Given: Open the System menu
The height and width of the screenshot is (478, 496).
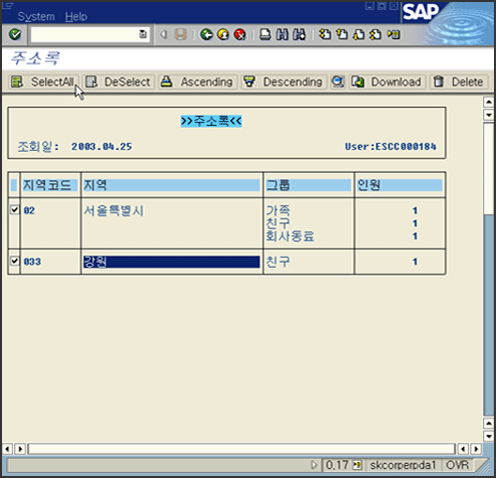Looking at the screenshot, I should (36, 16).
